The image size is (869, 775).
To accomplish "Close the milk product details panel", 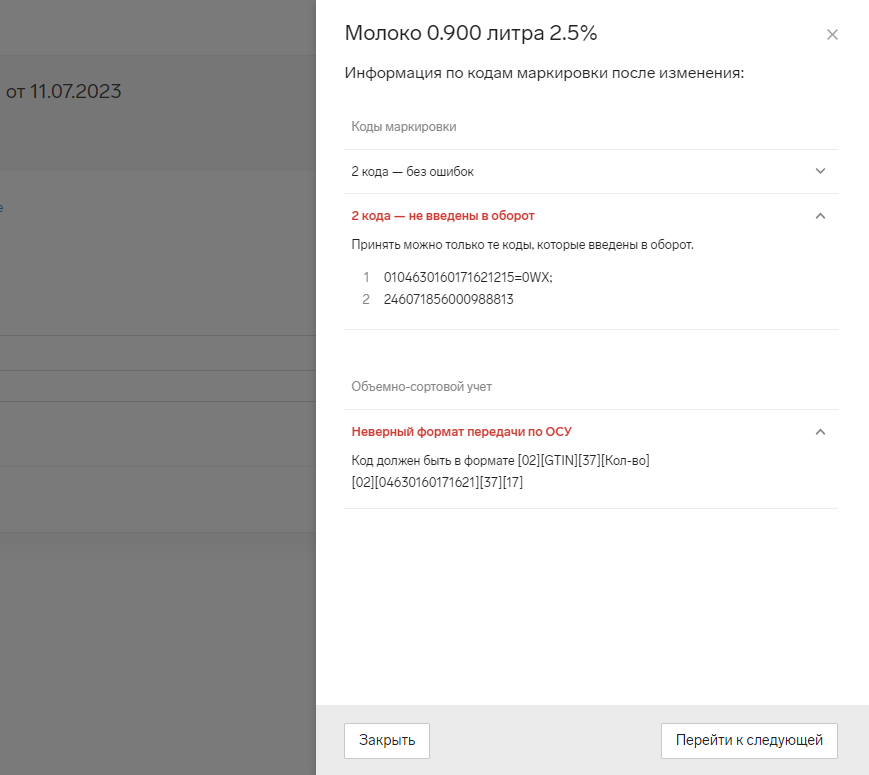I will [832, 35].
